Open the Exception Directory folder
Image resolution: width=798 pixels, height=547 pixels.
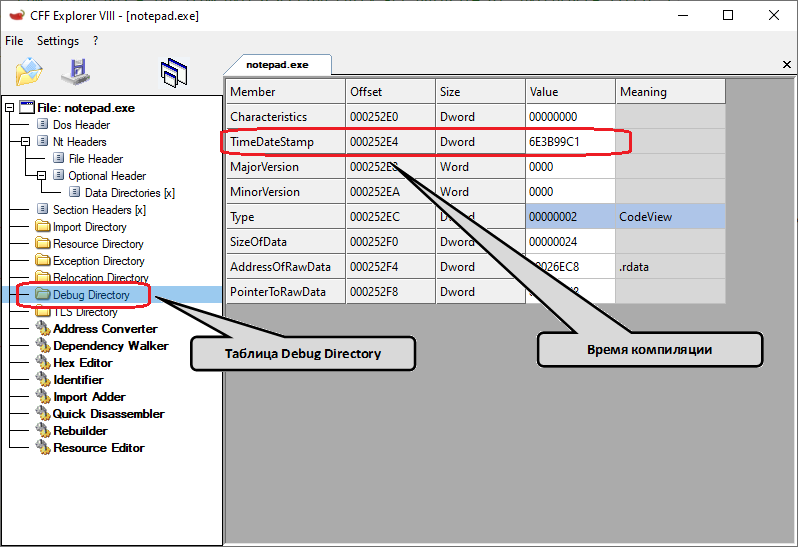99,261
